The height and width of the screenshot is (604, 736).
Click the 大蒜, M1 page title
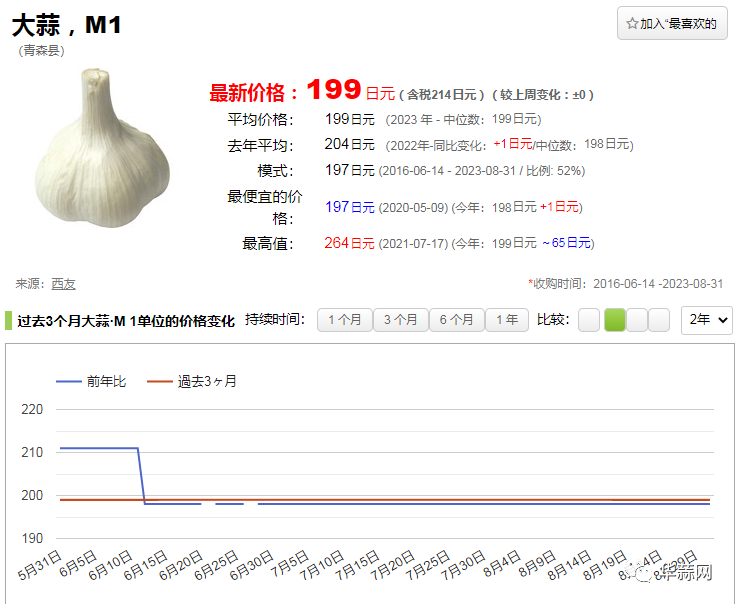(68, 25)
